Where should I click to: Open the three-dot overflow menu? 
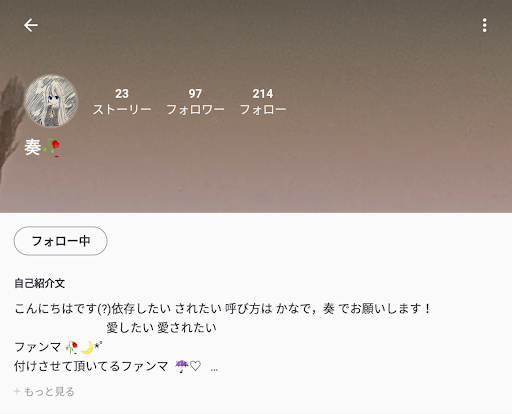[484, 25]
